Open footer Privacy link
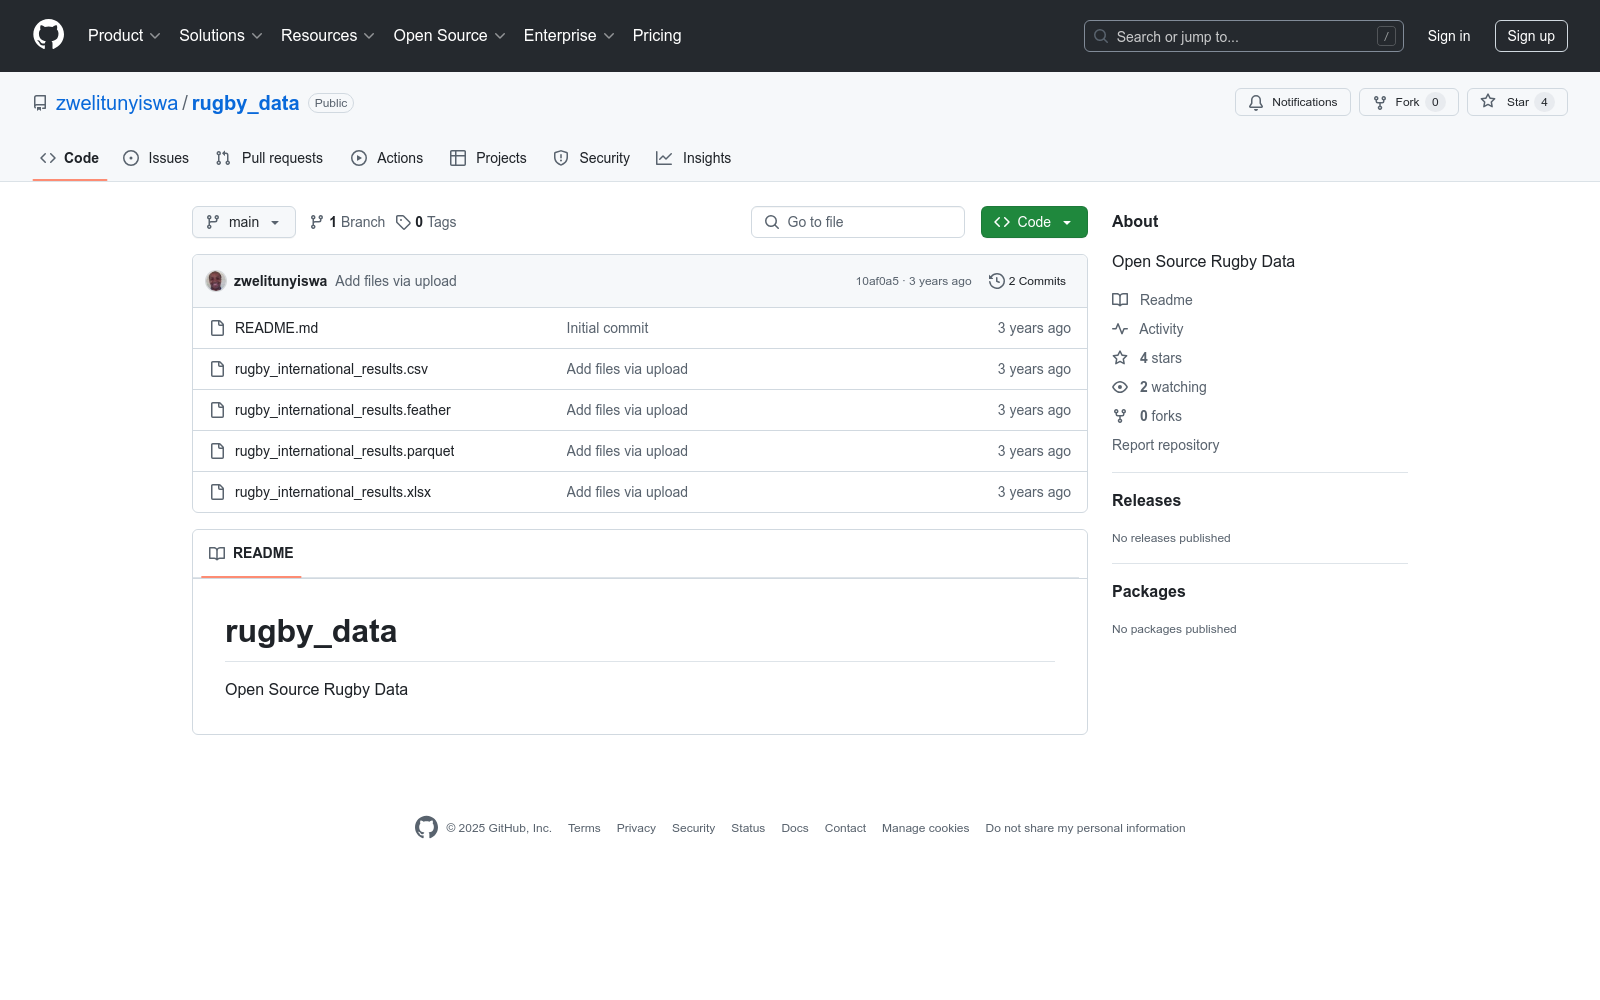1600x1000 pixels. [x=636, y=828]
